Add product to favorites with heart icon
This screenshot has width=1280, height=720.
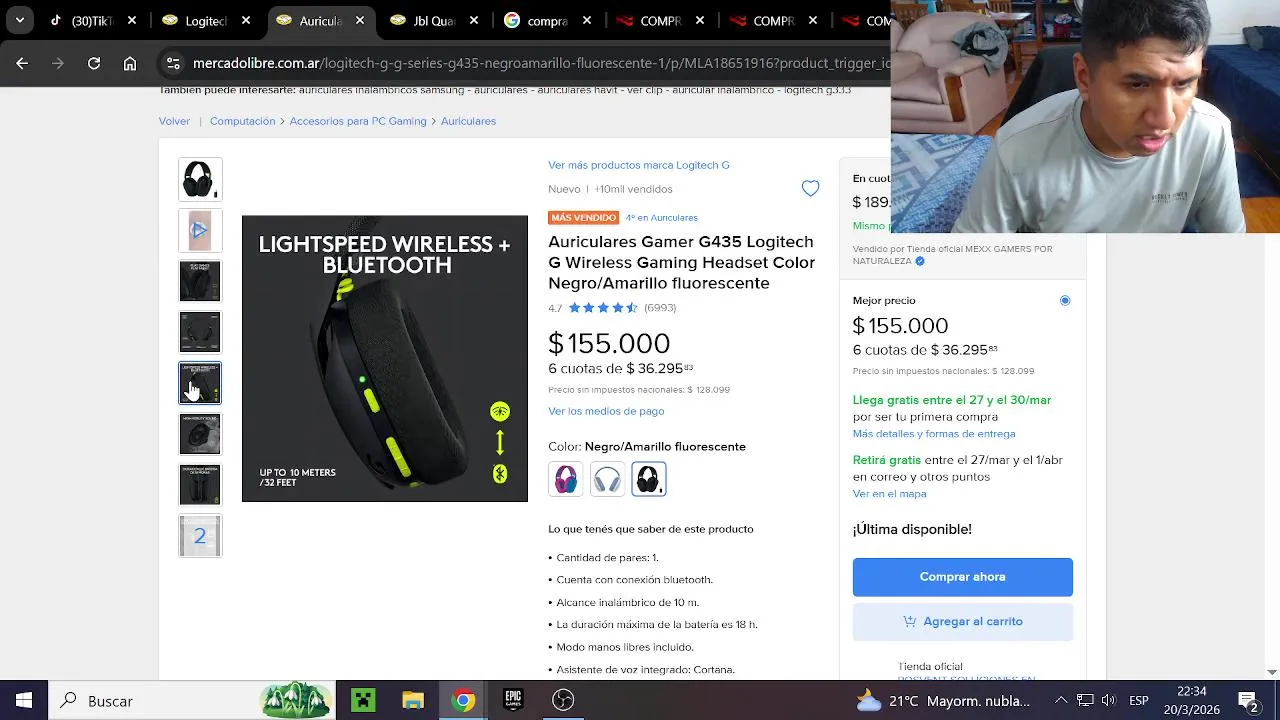click(x=810, y=188)
